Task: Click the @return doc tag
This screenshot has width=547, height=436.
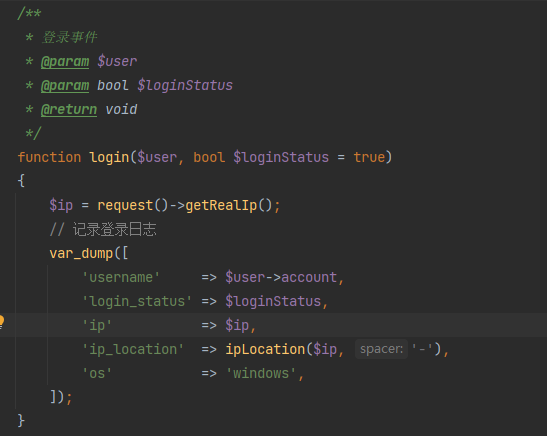Action: (69, 110)
